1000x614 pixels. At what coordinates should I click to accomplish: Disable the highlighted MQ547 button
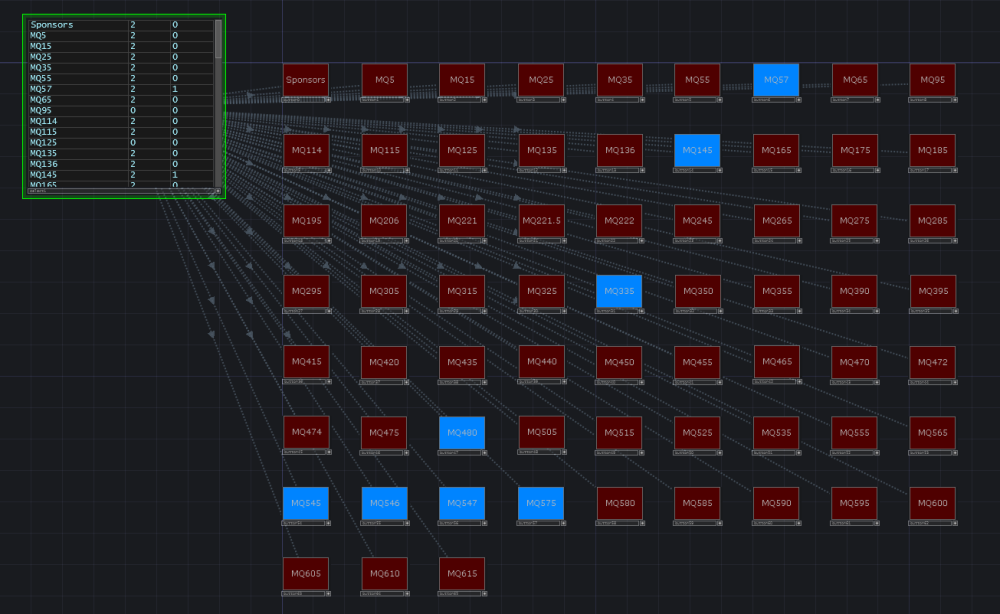coord(462,503)
